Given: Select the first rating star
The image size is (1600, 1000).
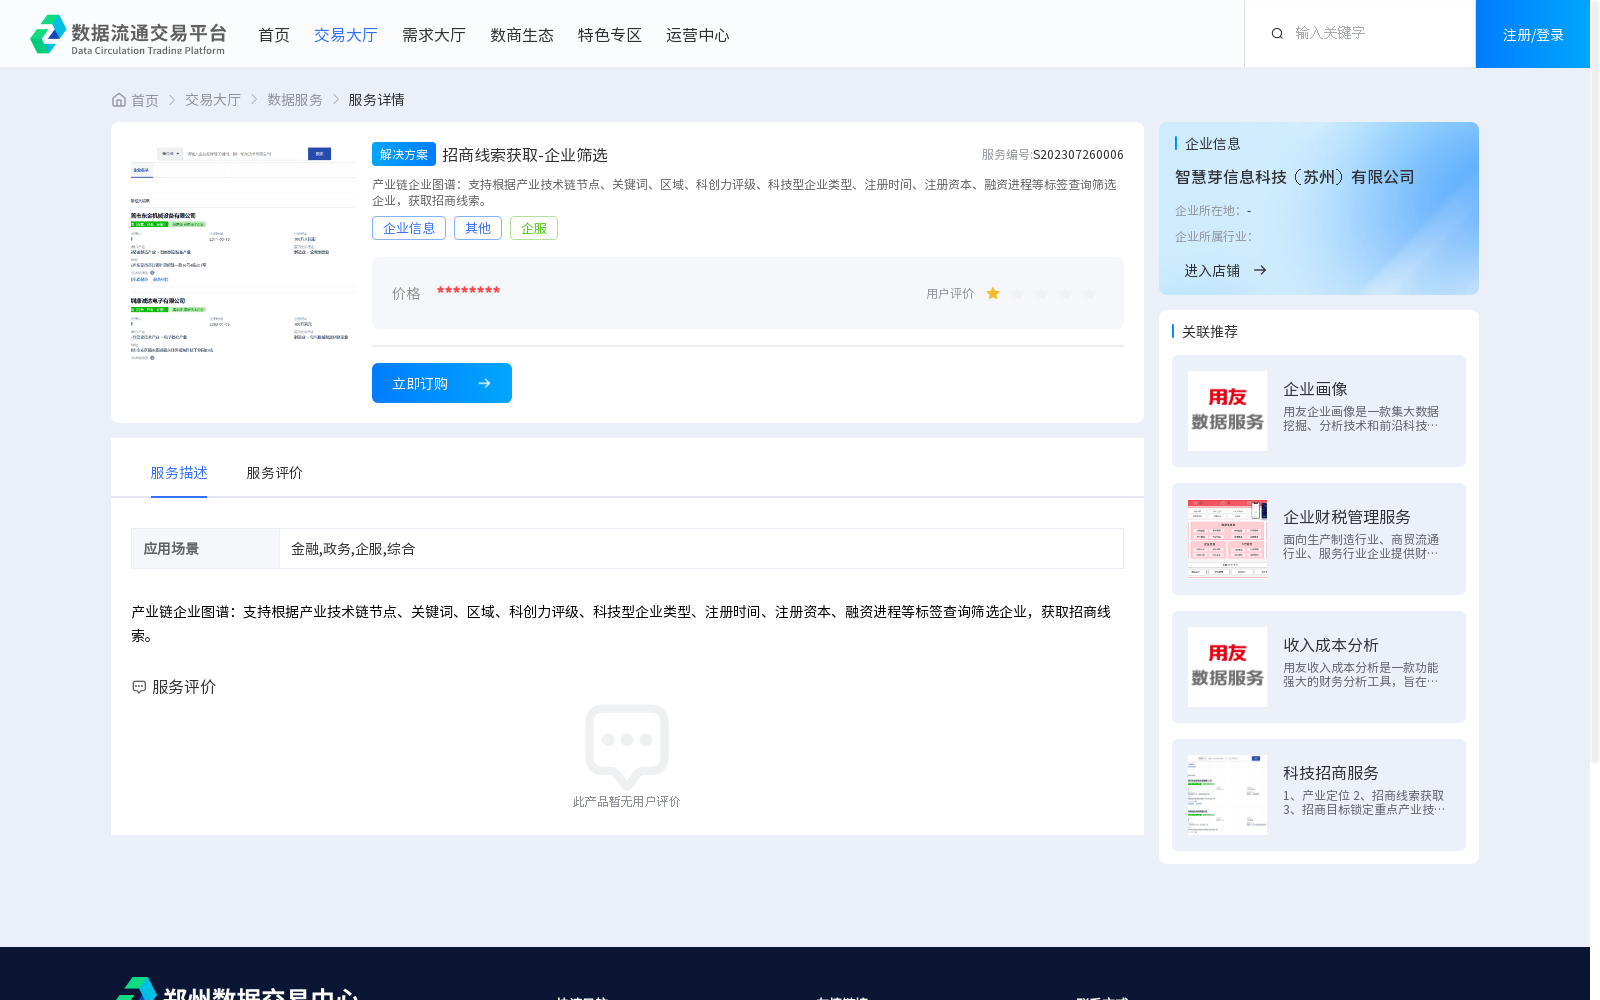Looking at the screenshot, I should coord(993,293).
